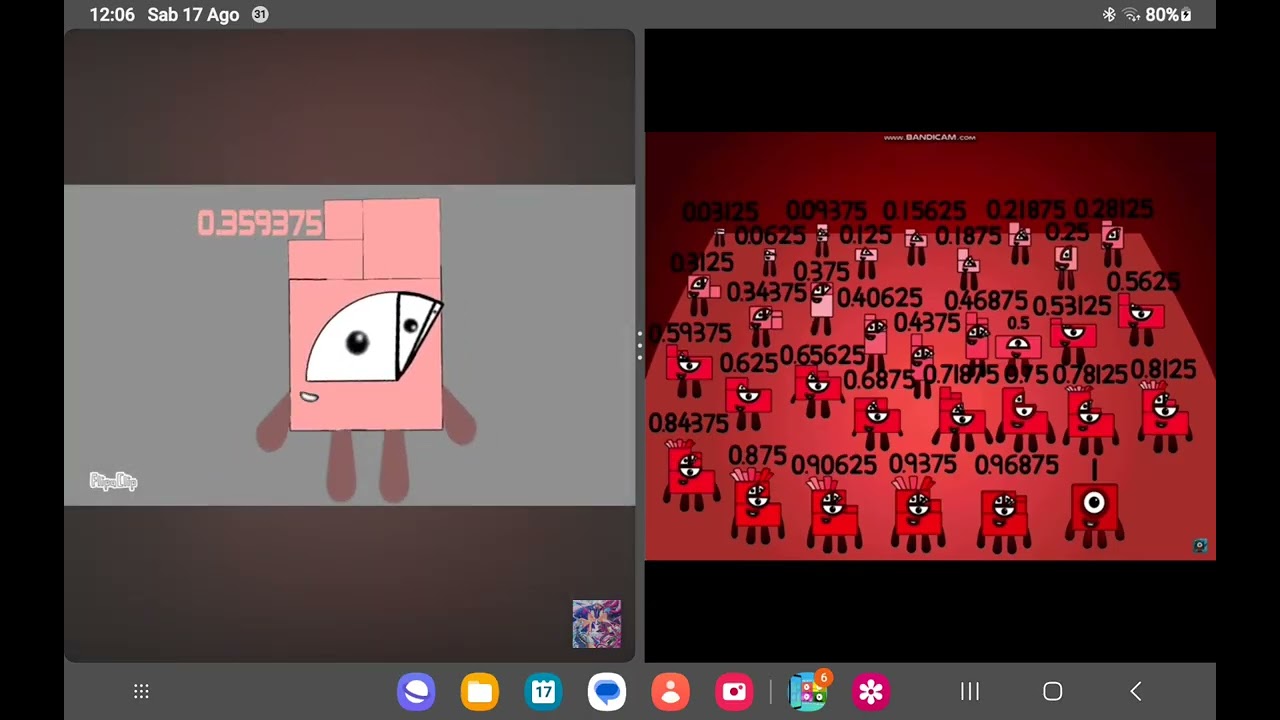Viewport: 1280px width, 720px height.
Task: Tap the 31 notification count badge
Action: pos(260,15)
